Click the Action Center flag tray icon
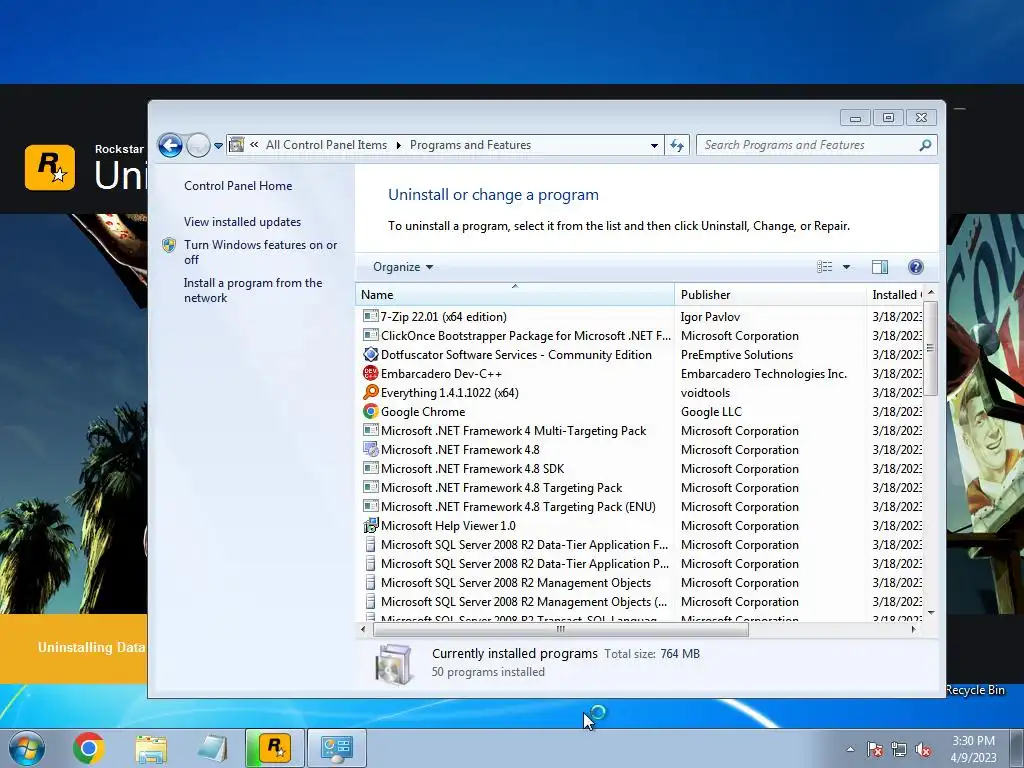1024x768 pixels. tap(874, 750)
